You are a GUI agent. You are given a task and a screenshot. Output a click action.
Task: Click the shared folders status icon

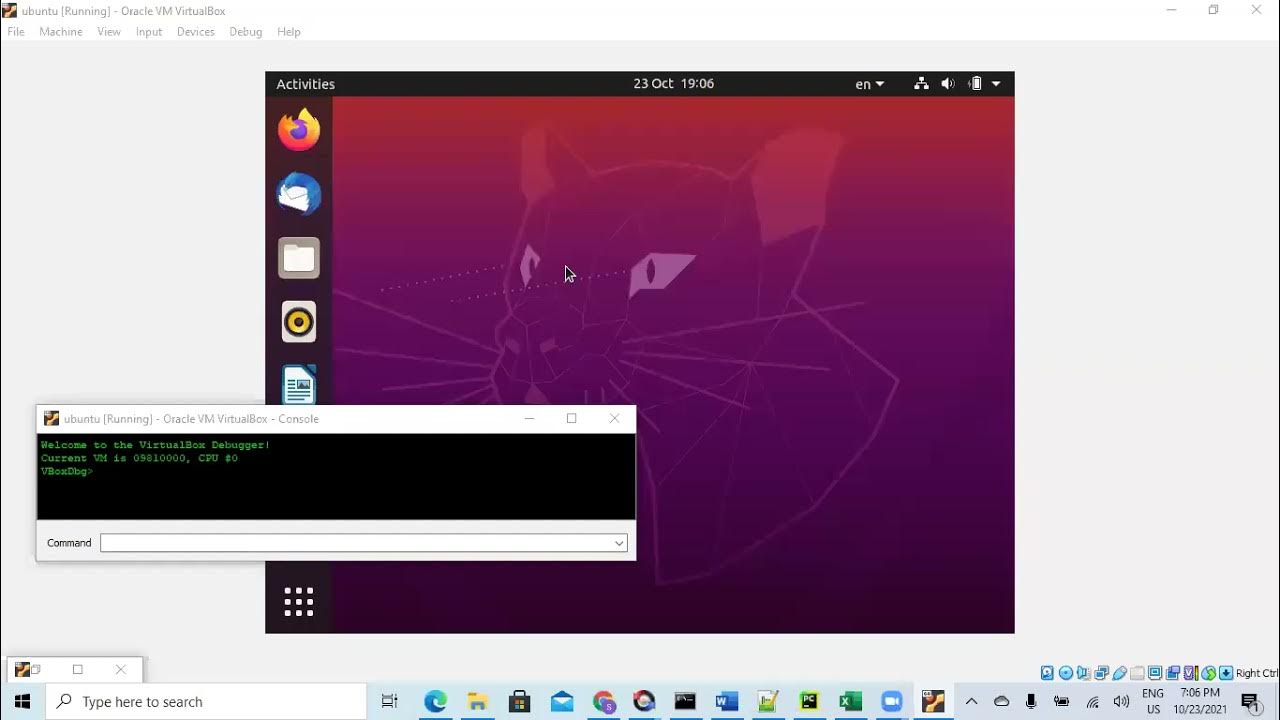pyautogui.click(x=1137, y=673)
